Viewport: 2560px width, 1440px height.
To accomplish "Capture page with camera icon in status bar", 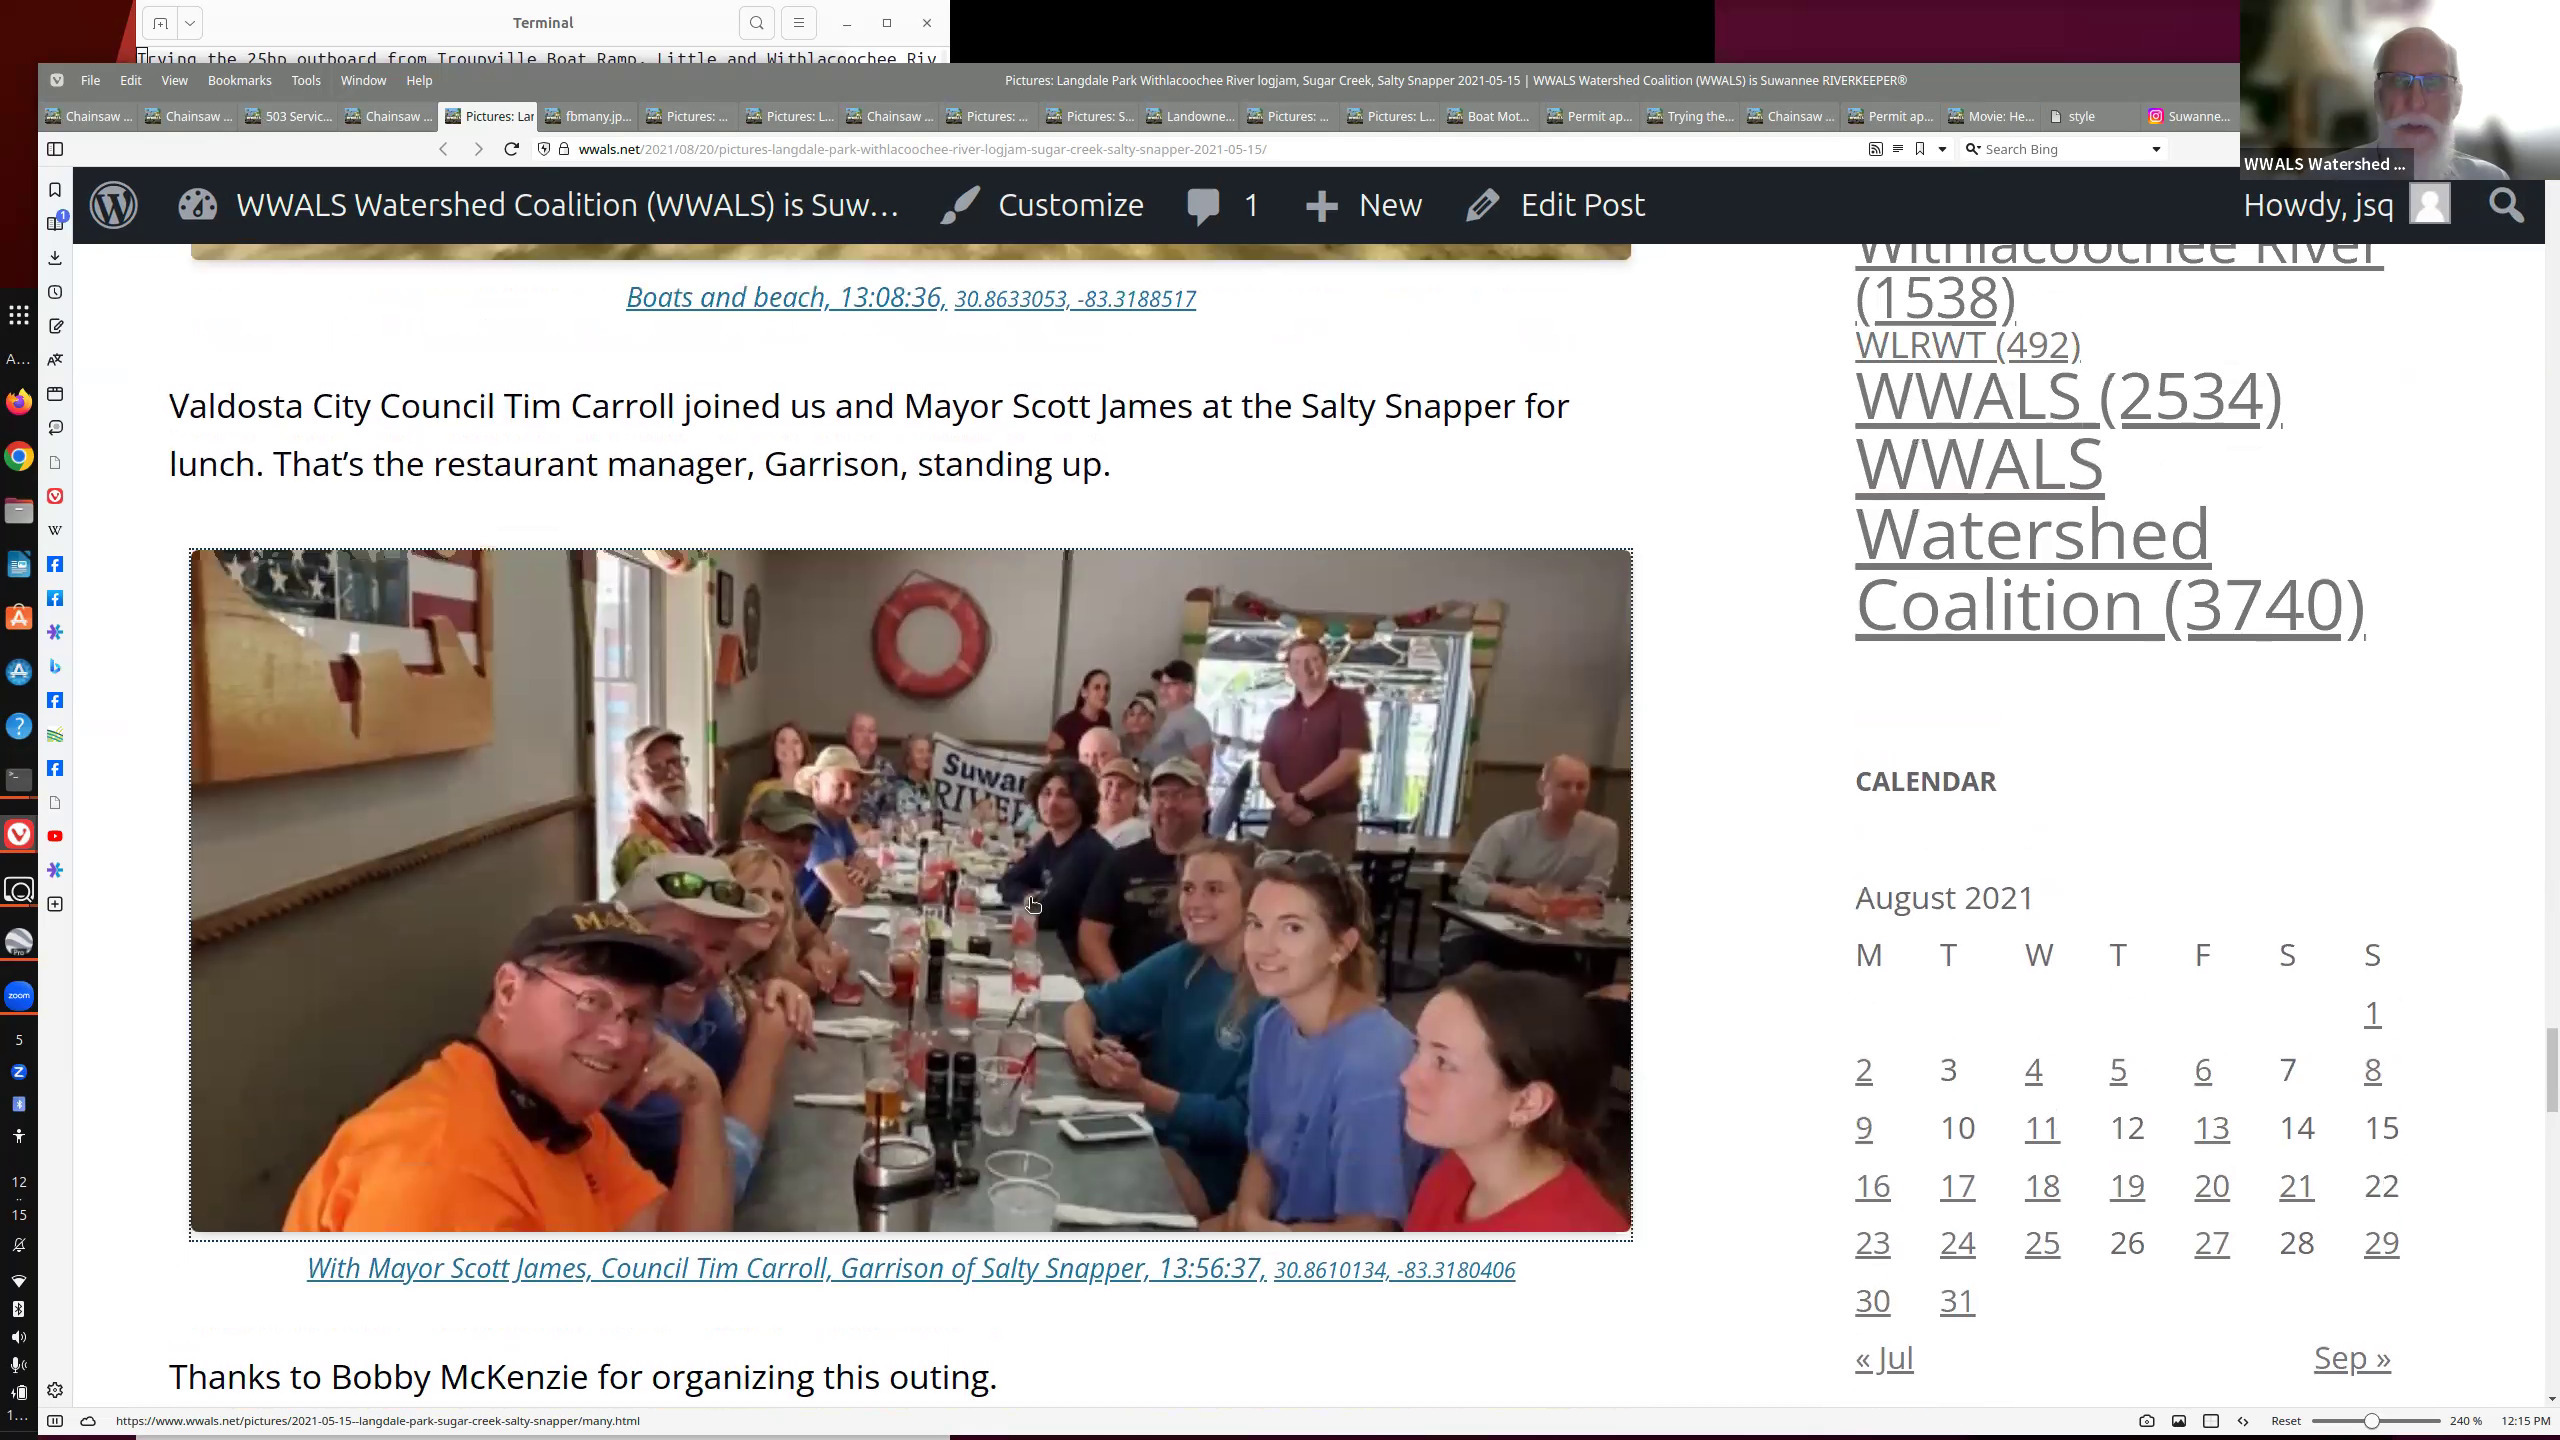I will click(x=2146, y=1421).
